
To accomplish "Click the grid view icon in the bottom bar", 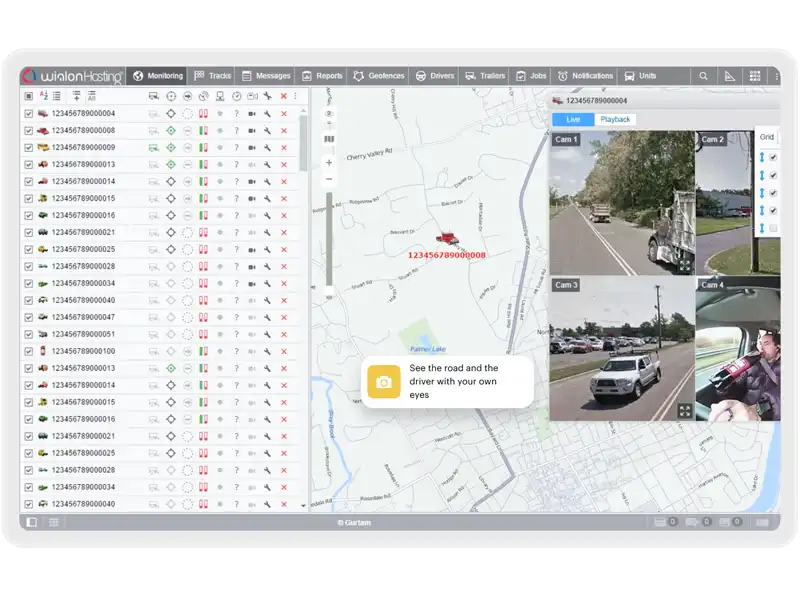I will coord(54,522).
